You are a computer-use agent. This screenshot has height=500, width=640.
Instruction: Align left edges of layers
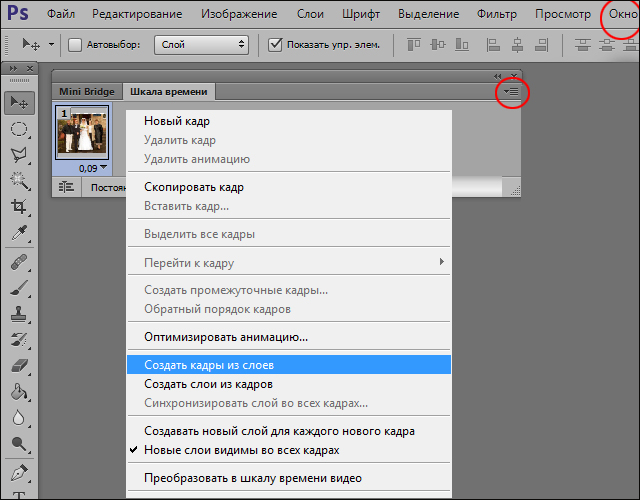tap(493, 44)
